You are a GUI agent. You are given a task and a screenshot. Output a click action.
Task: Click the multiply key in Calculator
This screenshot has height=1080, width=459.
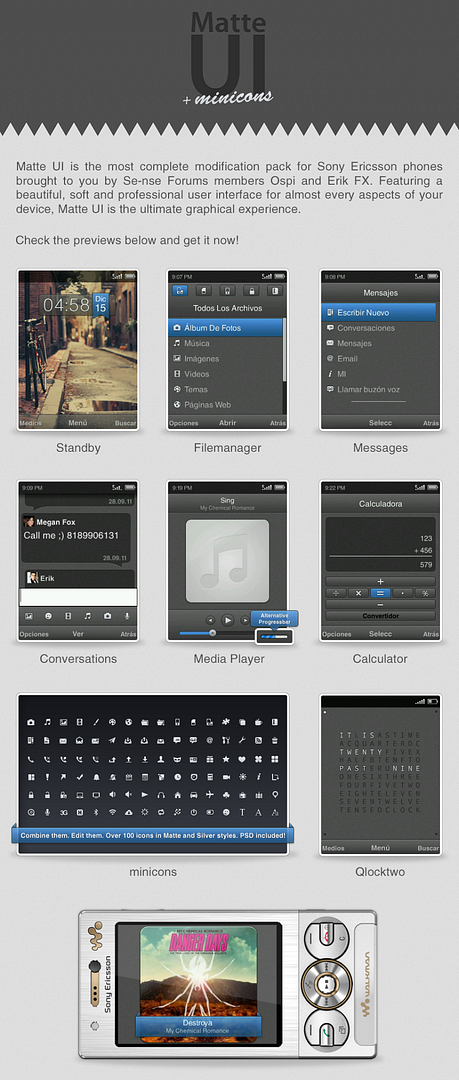click(x=358, y=593)
